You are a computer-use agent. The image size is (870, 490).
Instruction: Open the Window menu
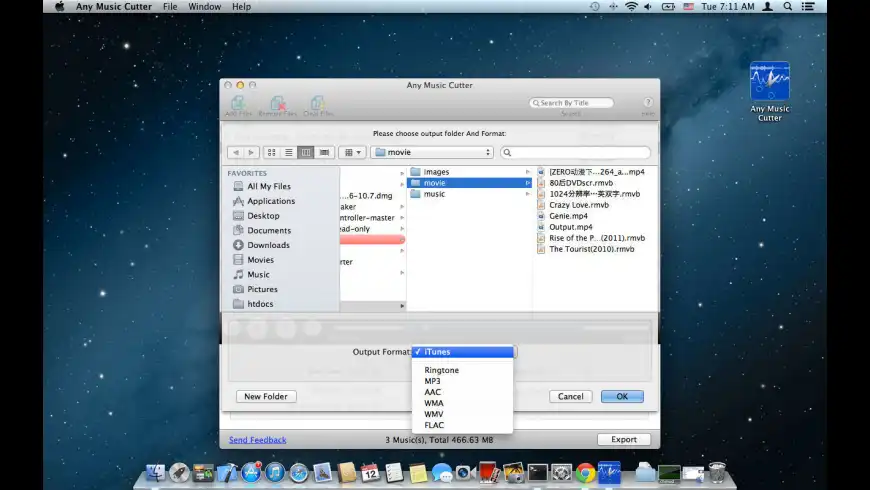click(x=204, y=7)
